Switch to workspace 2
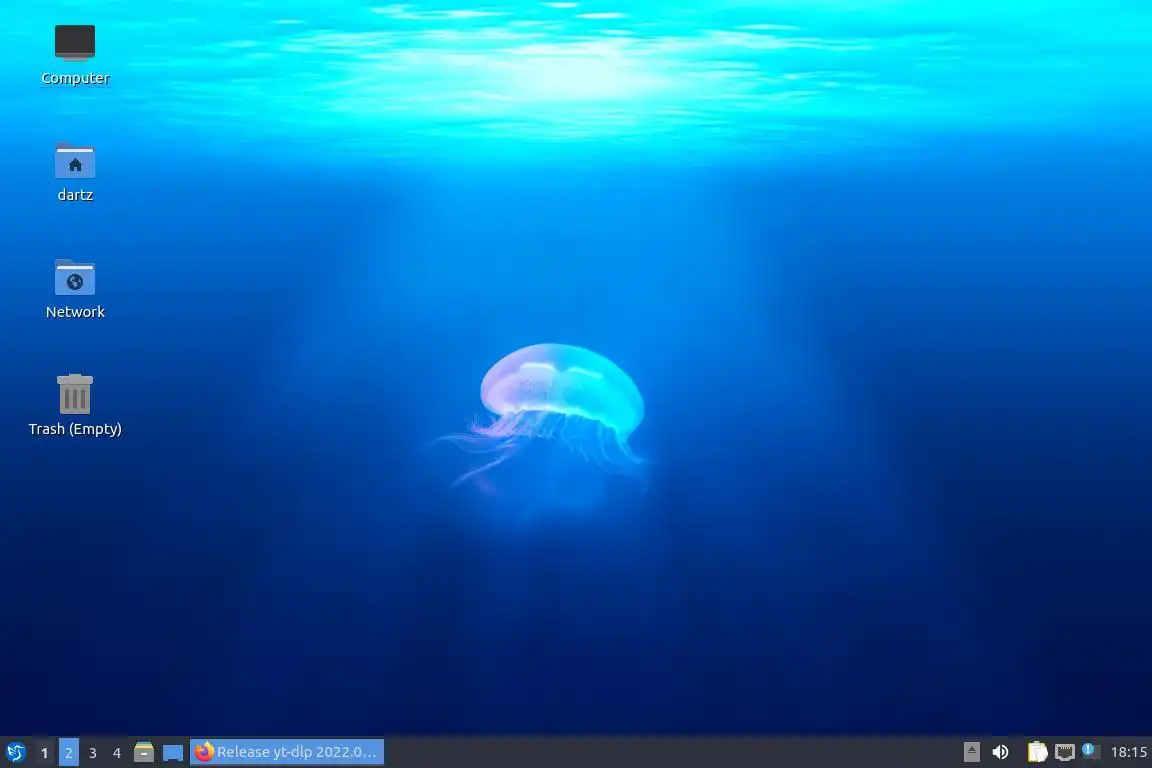Image resolution: width=1152 pixels, height=768 pixels. pos(68,753)
